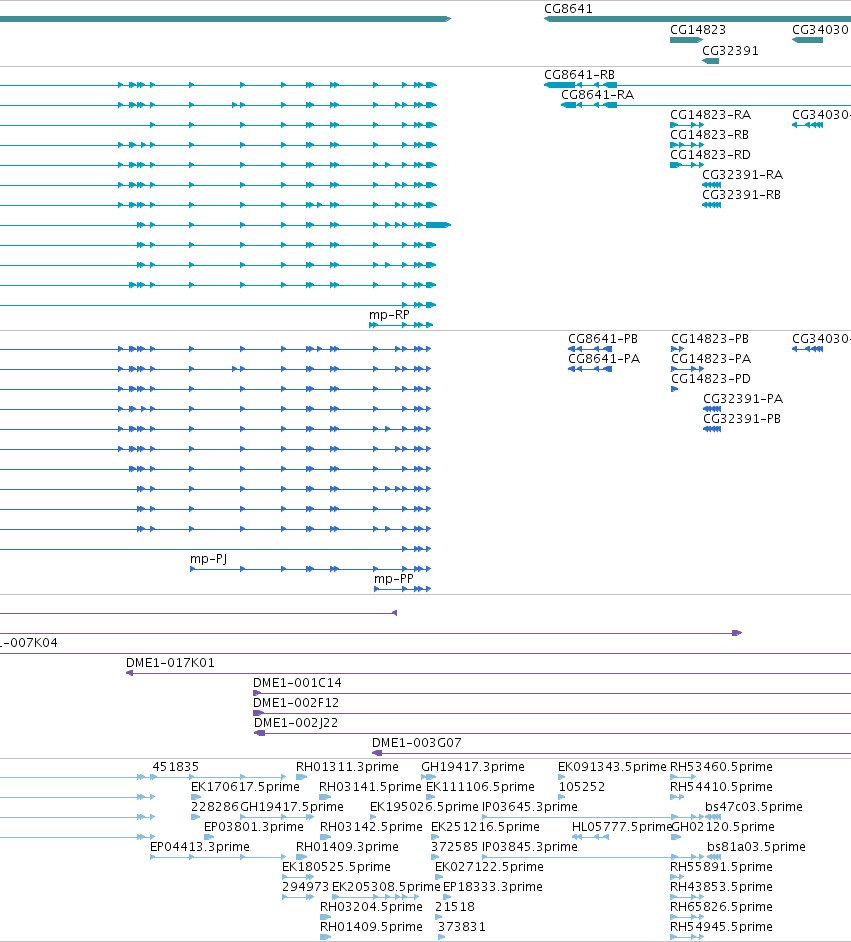Select EST EK111106.5prime
The height and width of the screenshot is (942, 851).
pos(480,787)
